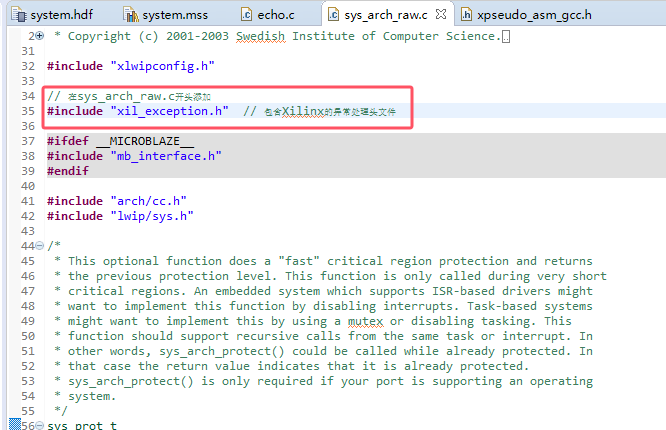Collapse the comment block starting at line 44
The width and height of the screenshot is (666, 430).
(39, 246)
